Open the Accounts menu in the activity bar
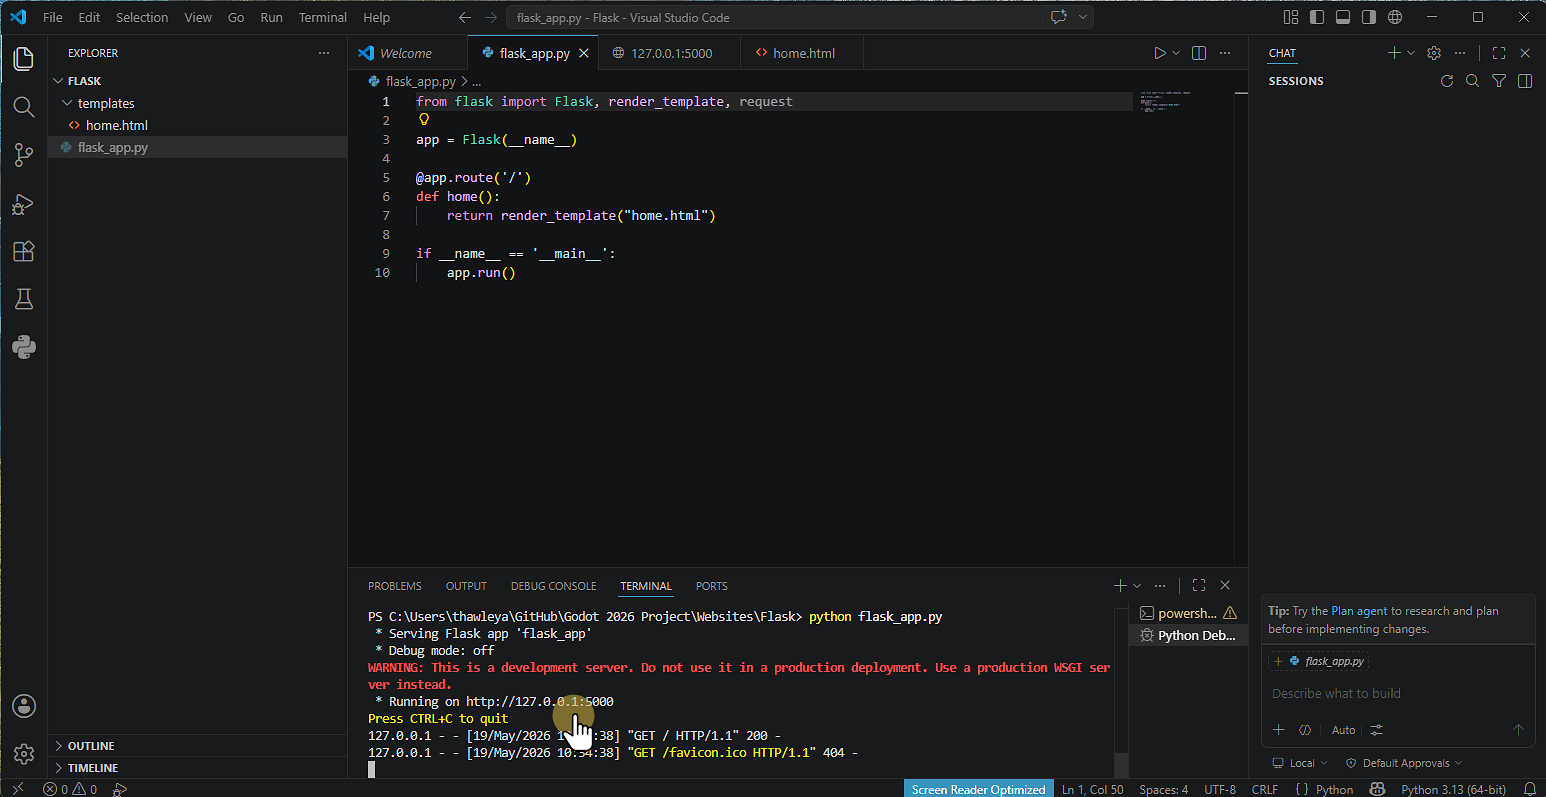1546x797 pixels. [x=24, y=706]
